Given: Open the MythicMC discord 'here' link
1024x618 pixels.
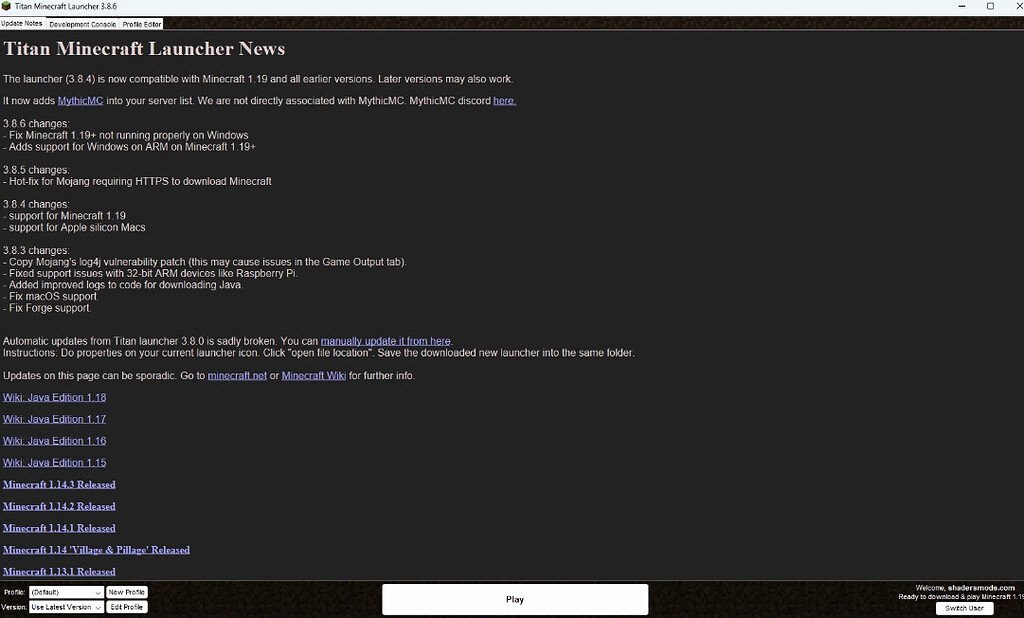Looking at the screenshot, I should [504, 101].
